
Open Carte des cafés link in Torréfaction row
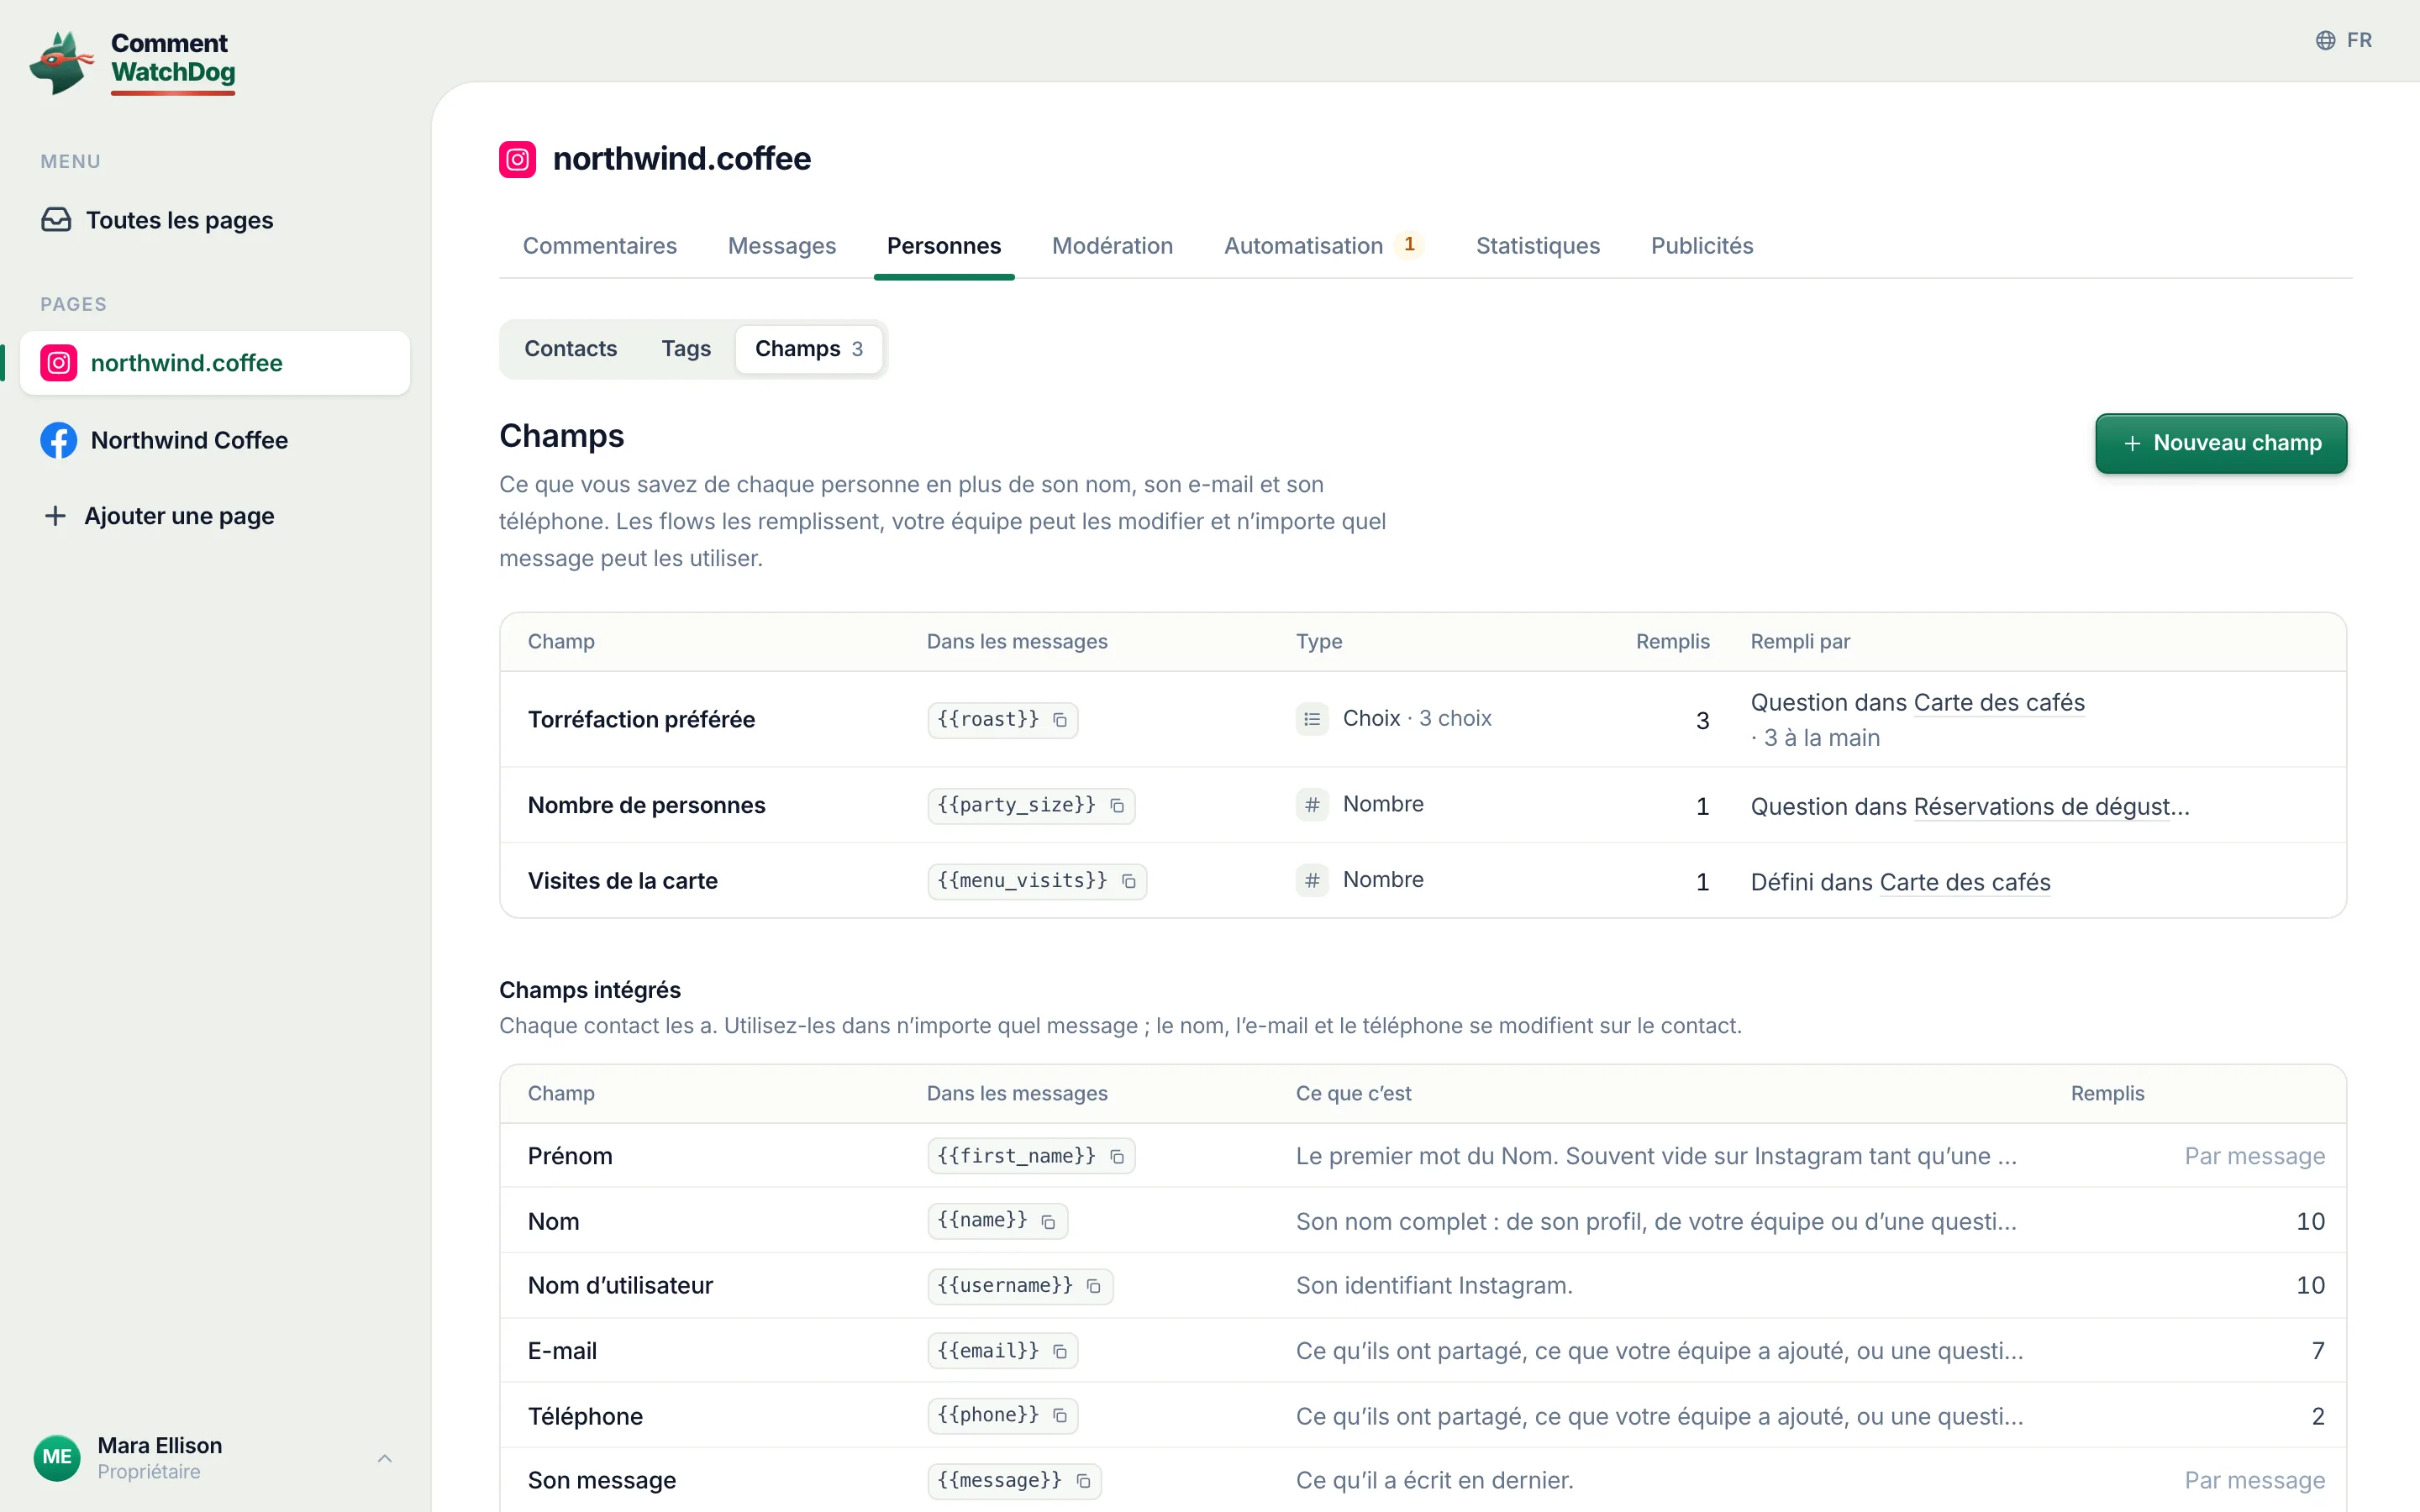coord(1998,703)
